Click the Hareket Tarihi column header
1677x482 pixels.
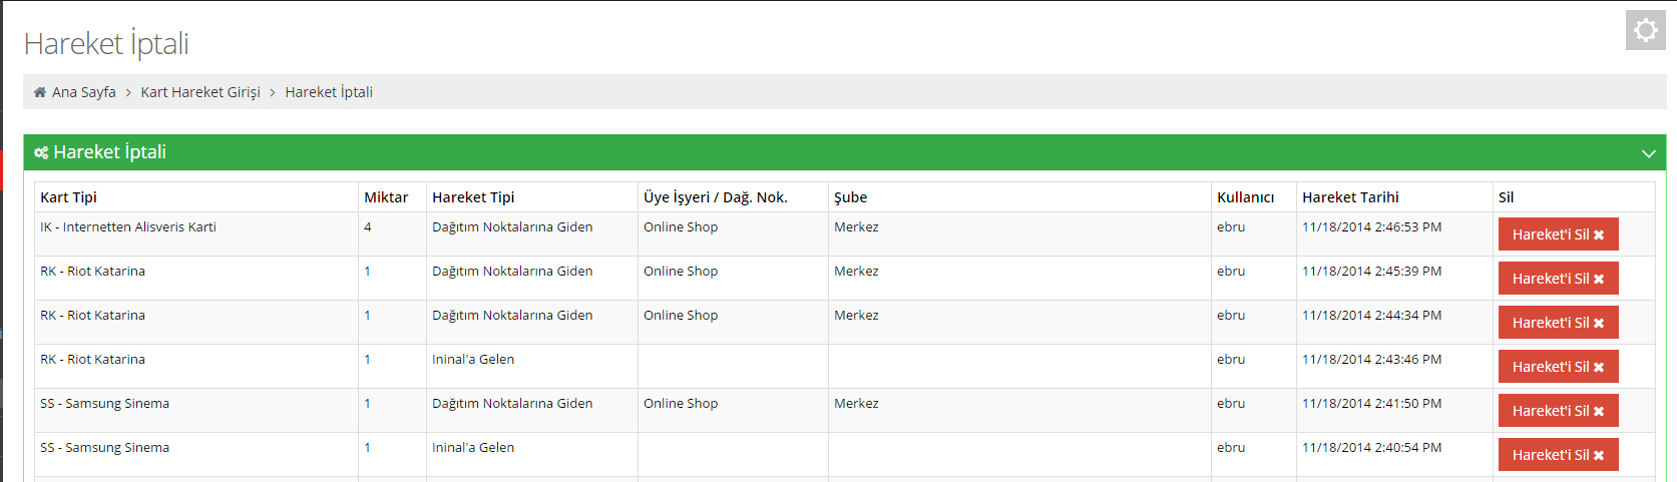(x=1350, y=197)
